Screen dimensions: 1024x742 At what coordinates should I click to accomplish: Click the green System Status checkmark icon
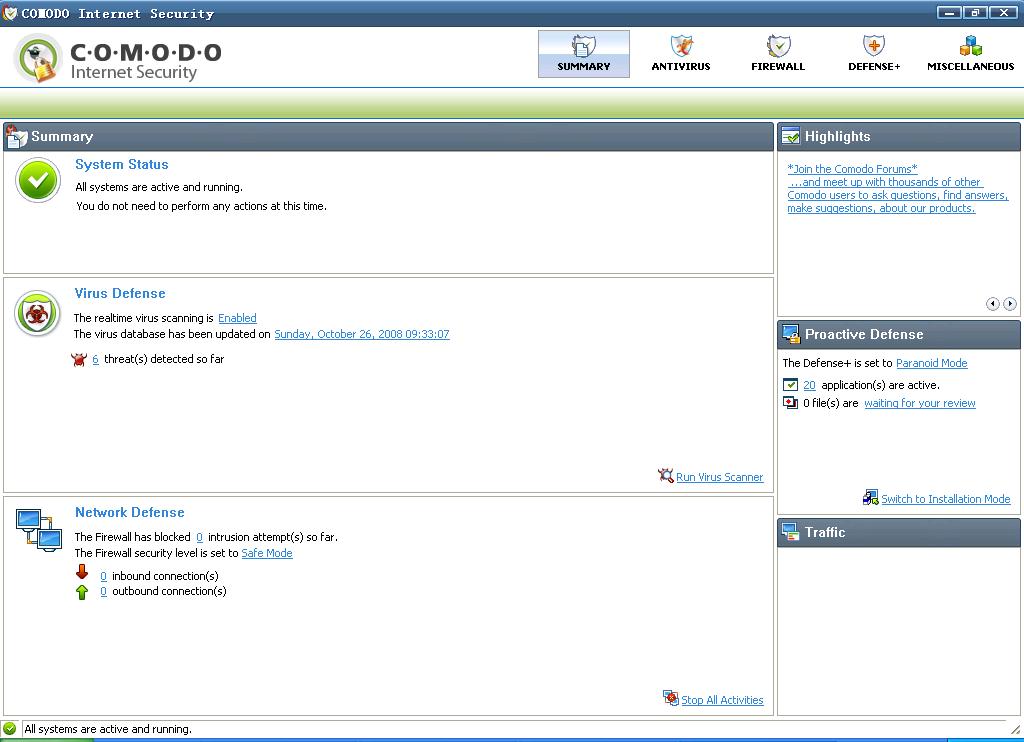coord(38,180)
